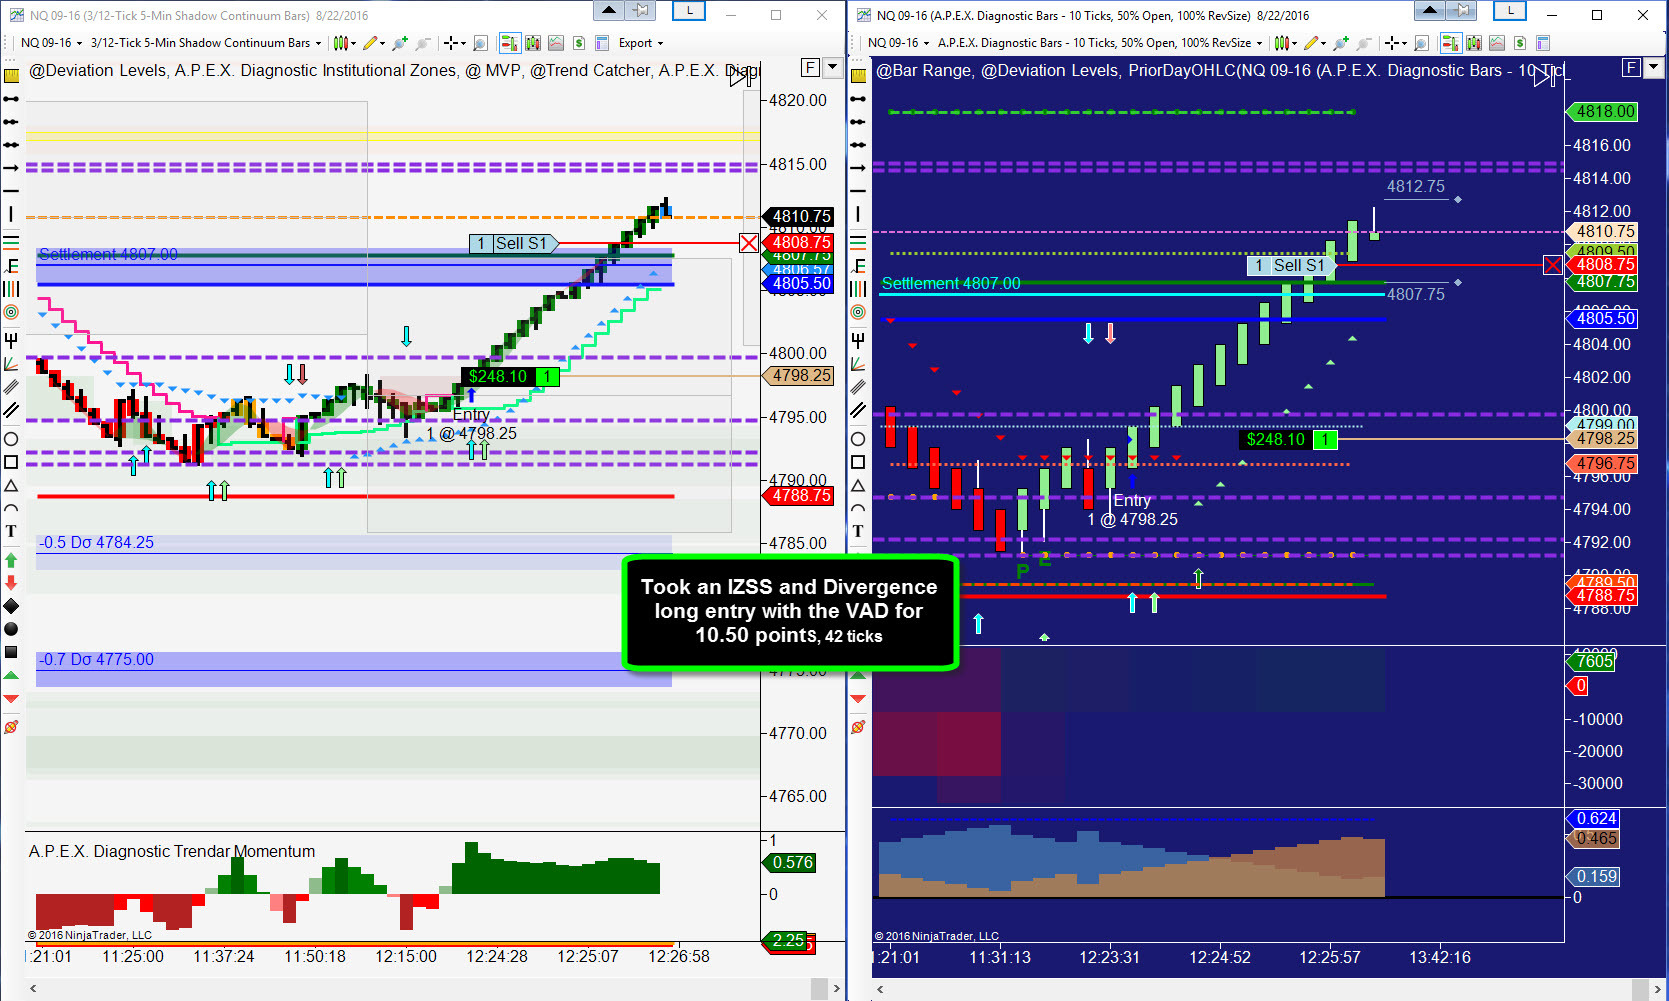The height and width of the screenshot is (1001, 1669).
Task: Select the arrow line tool in left chart sidebar
Action: (x=12, y=166)
